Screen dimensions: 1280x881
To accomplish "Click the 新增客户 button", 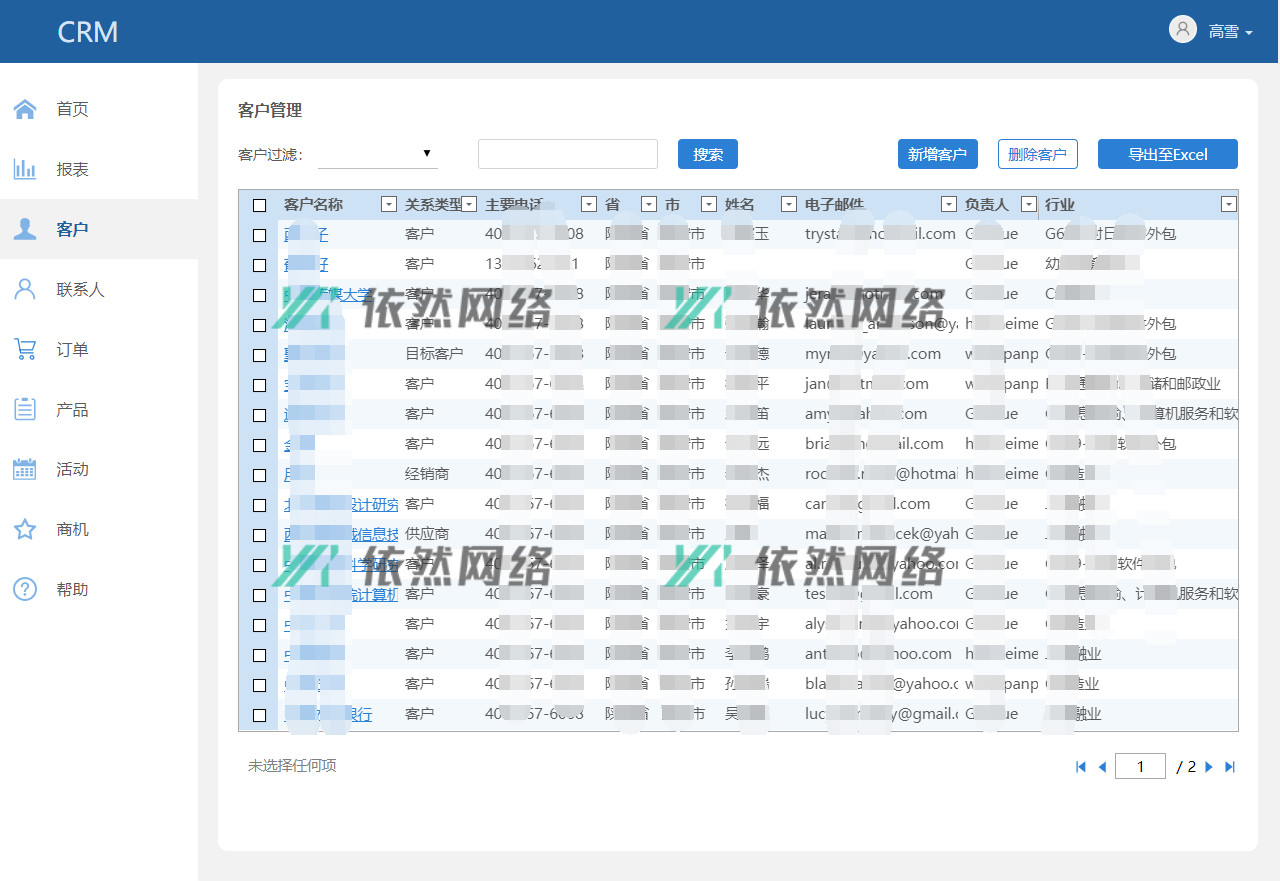I will 937,154.
